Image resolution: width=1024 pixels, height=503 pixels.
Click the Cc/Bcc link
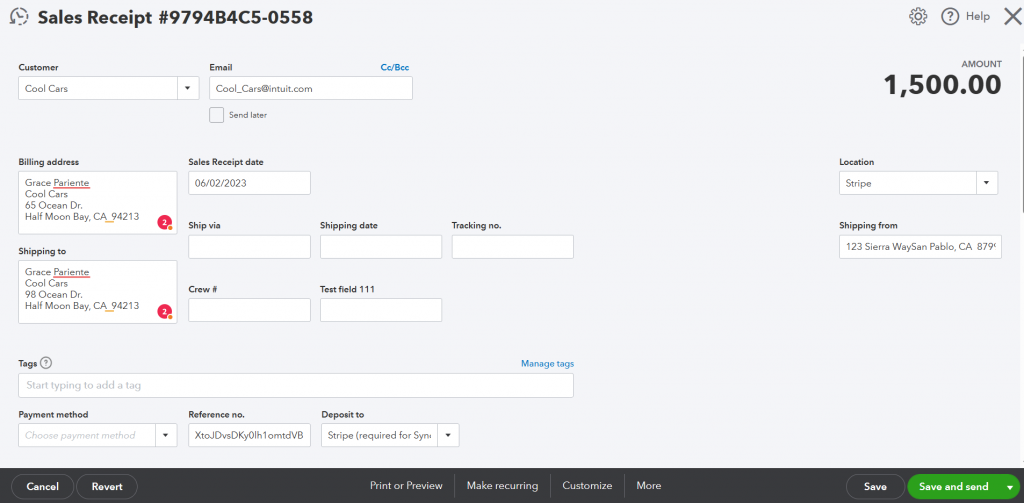pos(395,67)
